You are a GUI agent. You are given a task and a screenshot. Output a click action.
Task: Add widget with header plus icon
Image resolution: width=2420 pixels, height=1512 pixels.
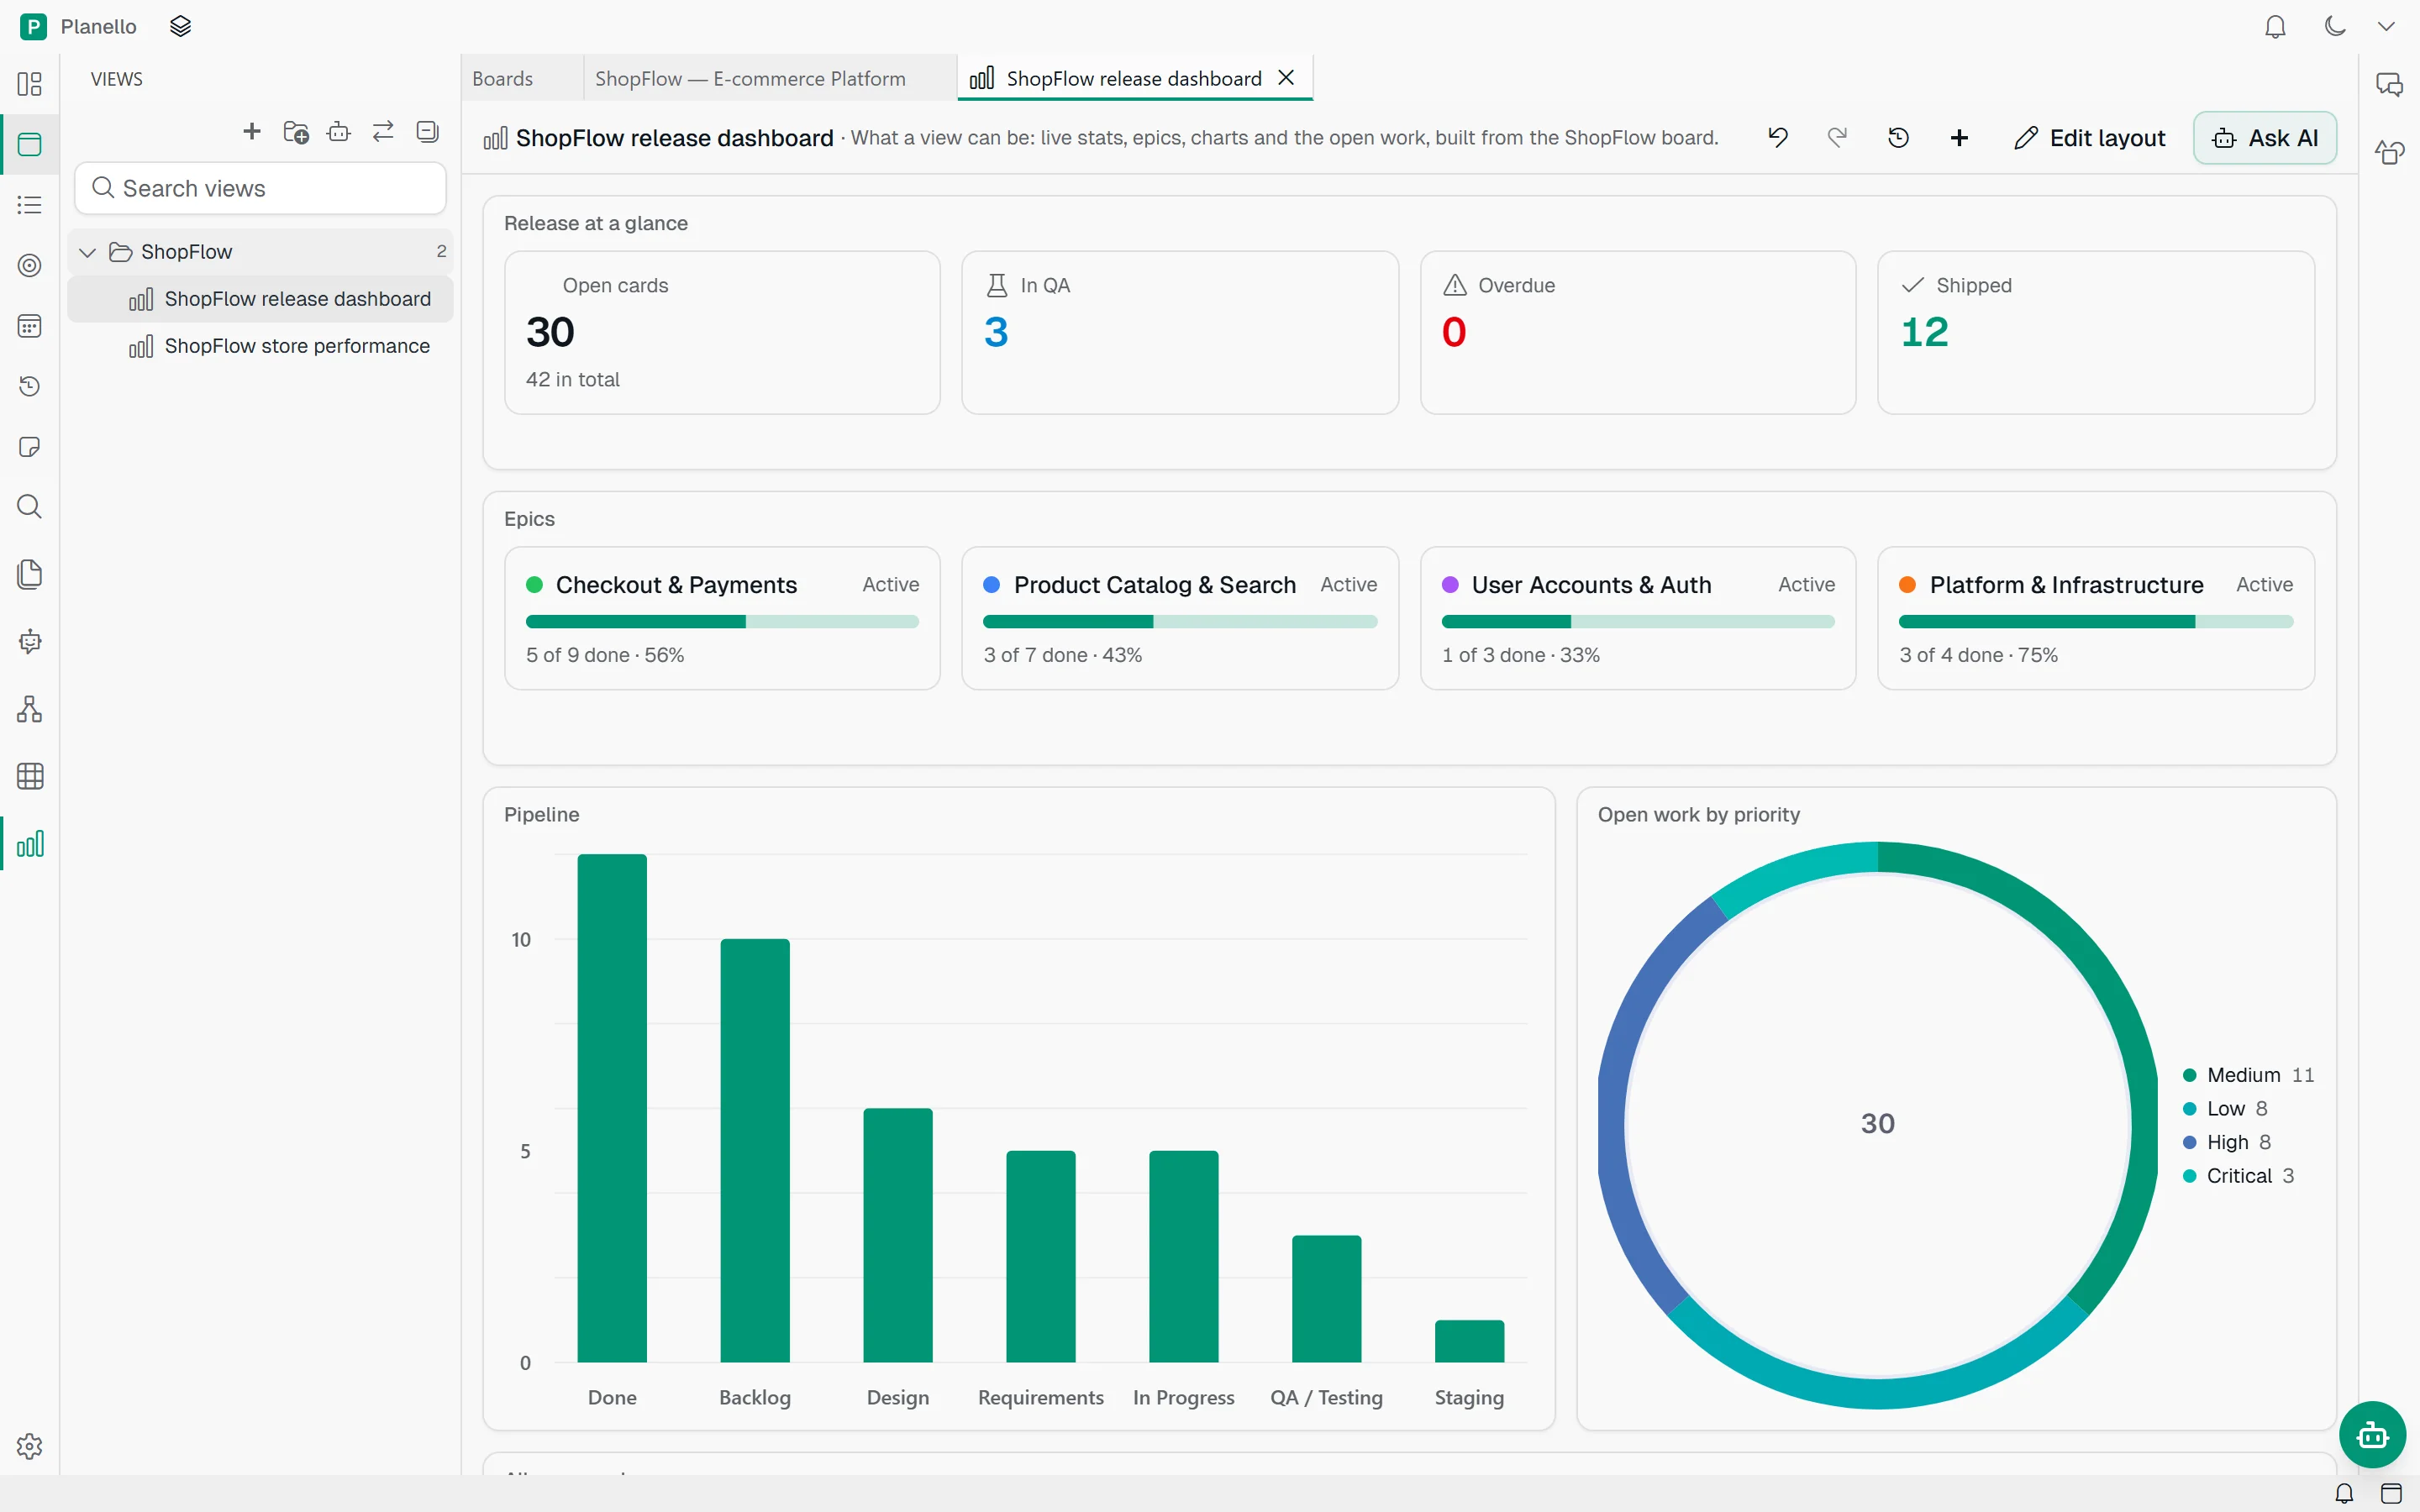[1959, 138]
